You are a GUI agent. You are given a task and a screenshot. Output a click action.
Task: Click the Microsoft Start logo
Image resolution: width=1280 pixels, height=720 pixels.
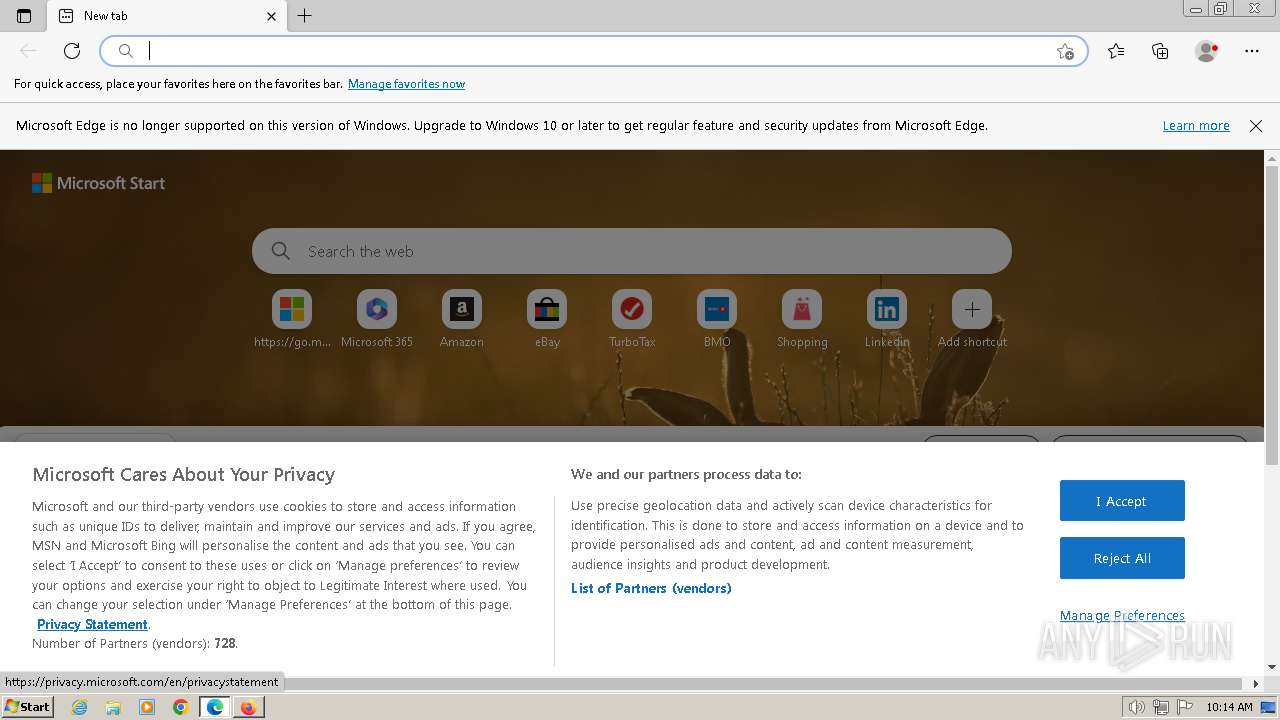[x=98, y=183]
